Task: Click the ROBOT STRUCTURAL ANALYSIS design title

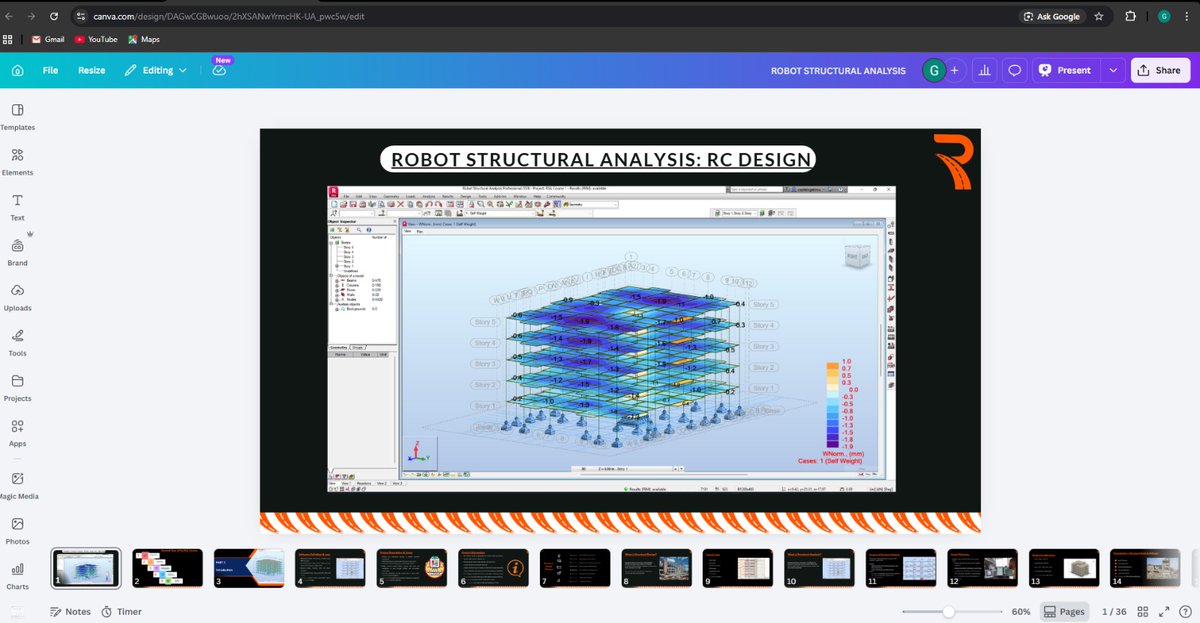Action: (838, 71)
